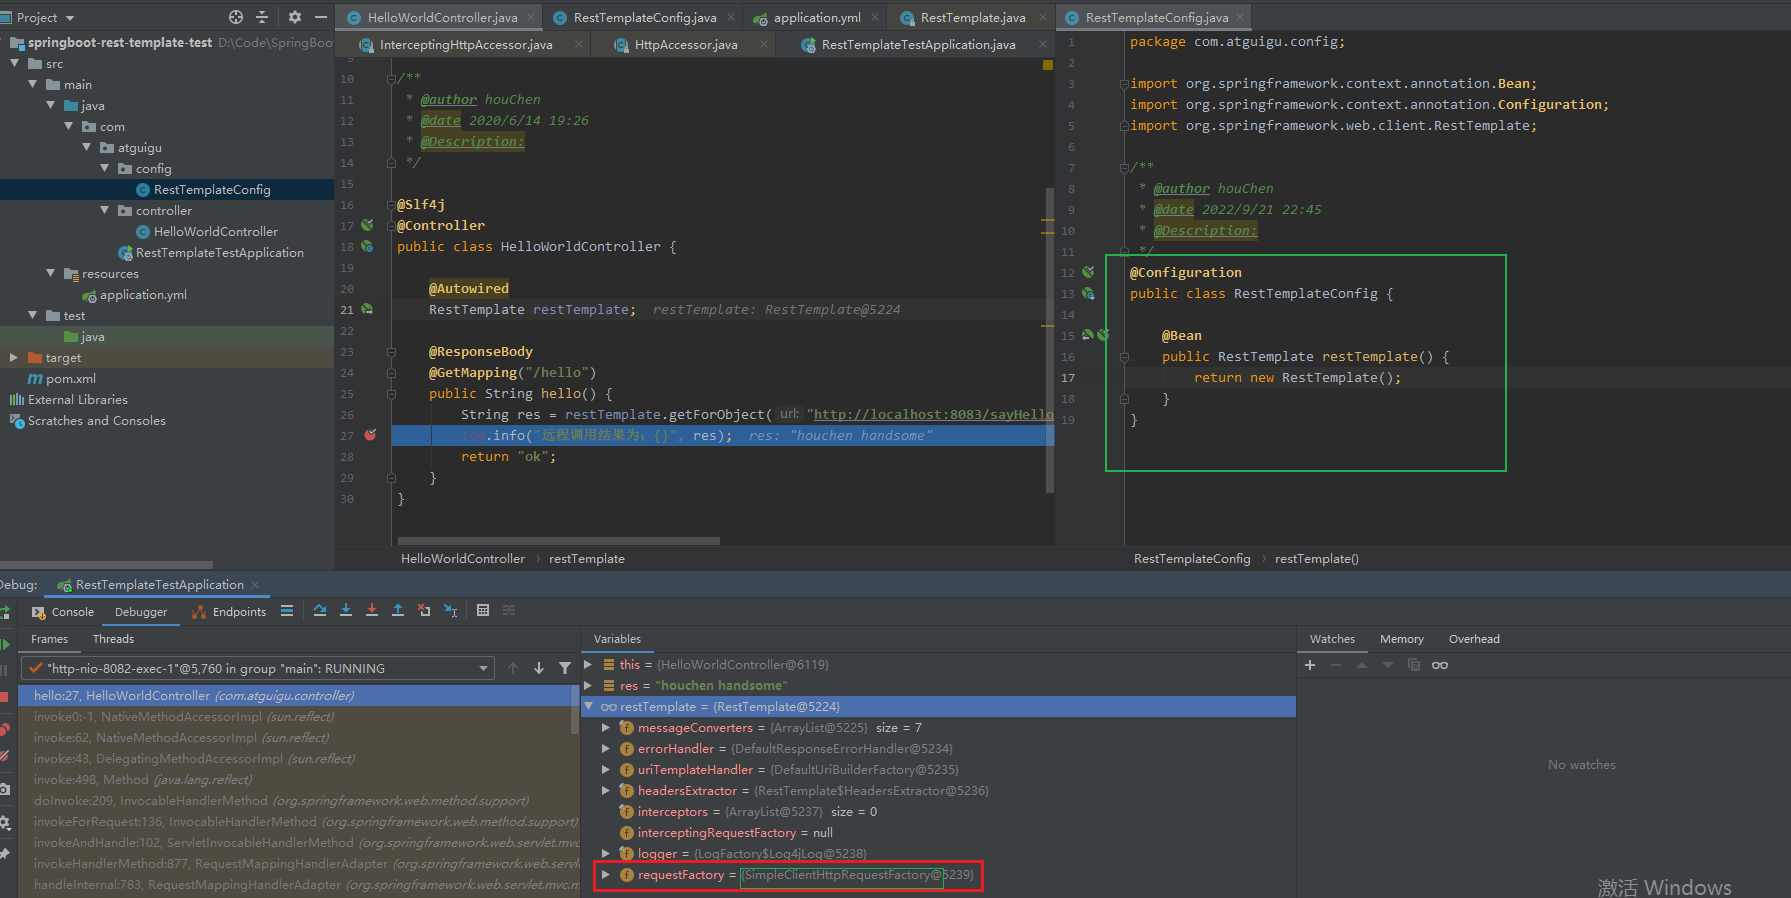Image resolution: width=1791 pixels, height=898 pixels.
Task: Click the green Resume Program icon
Action: tap(5, 645)
